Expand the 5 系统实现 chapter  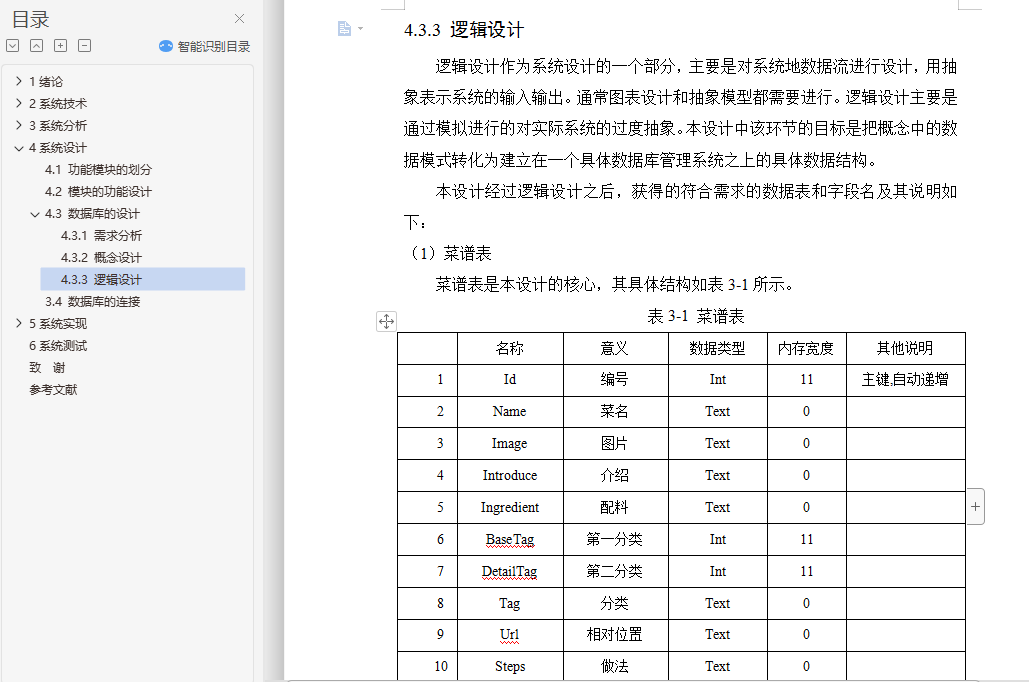(19, 324)
